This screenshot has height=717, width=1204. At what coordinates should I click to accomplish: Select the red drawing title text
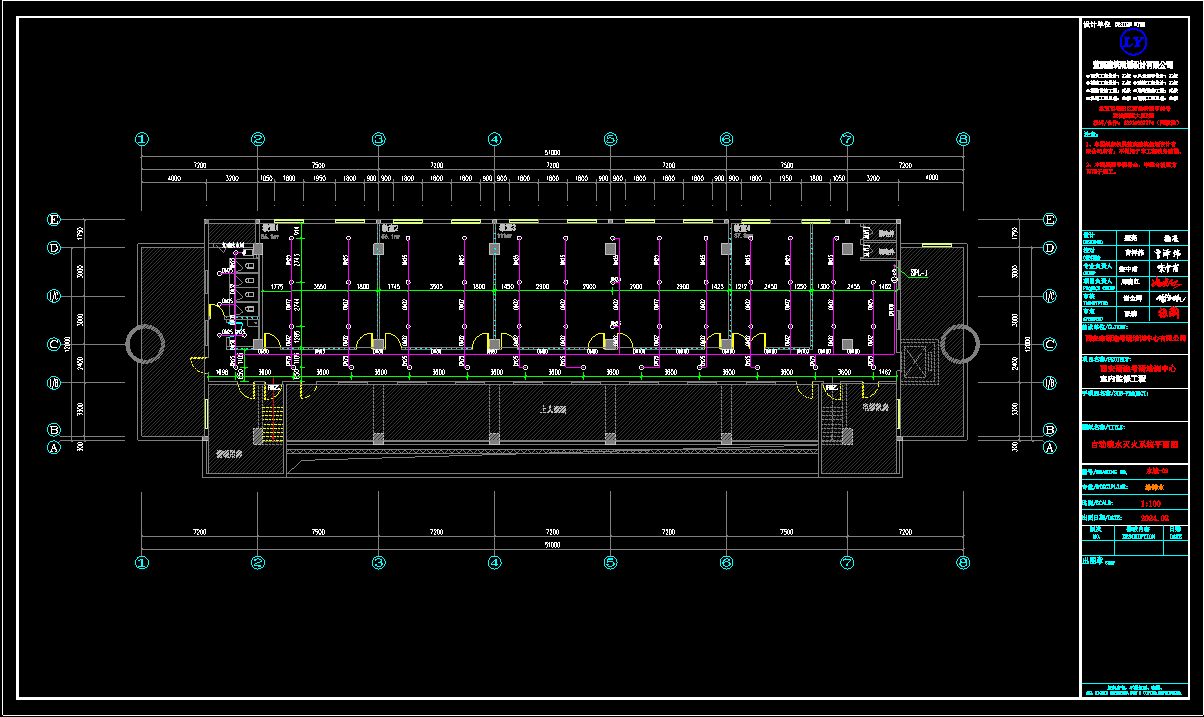pos(1133,442)
